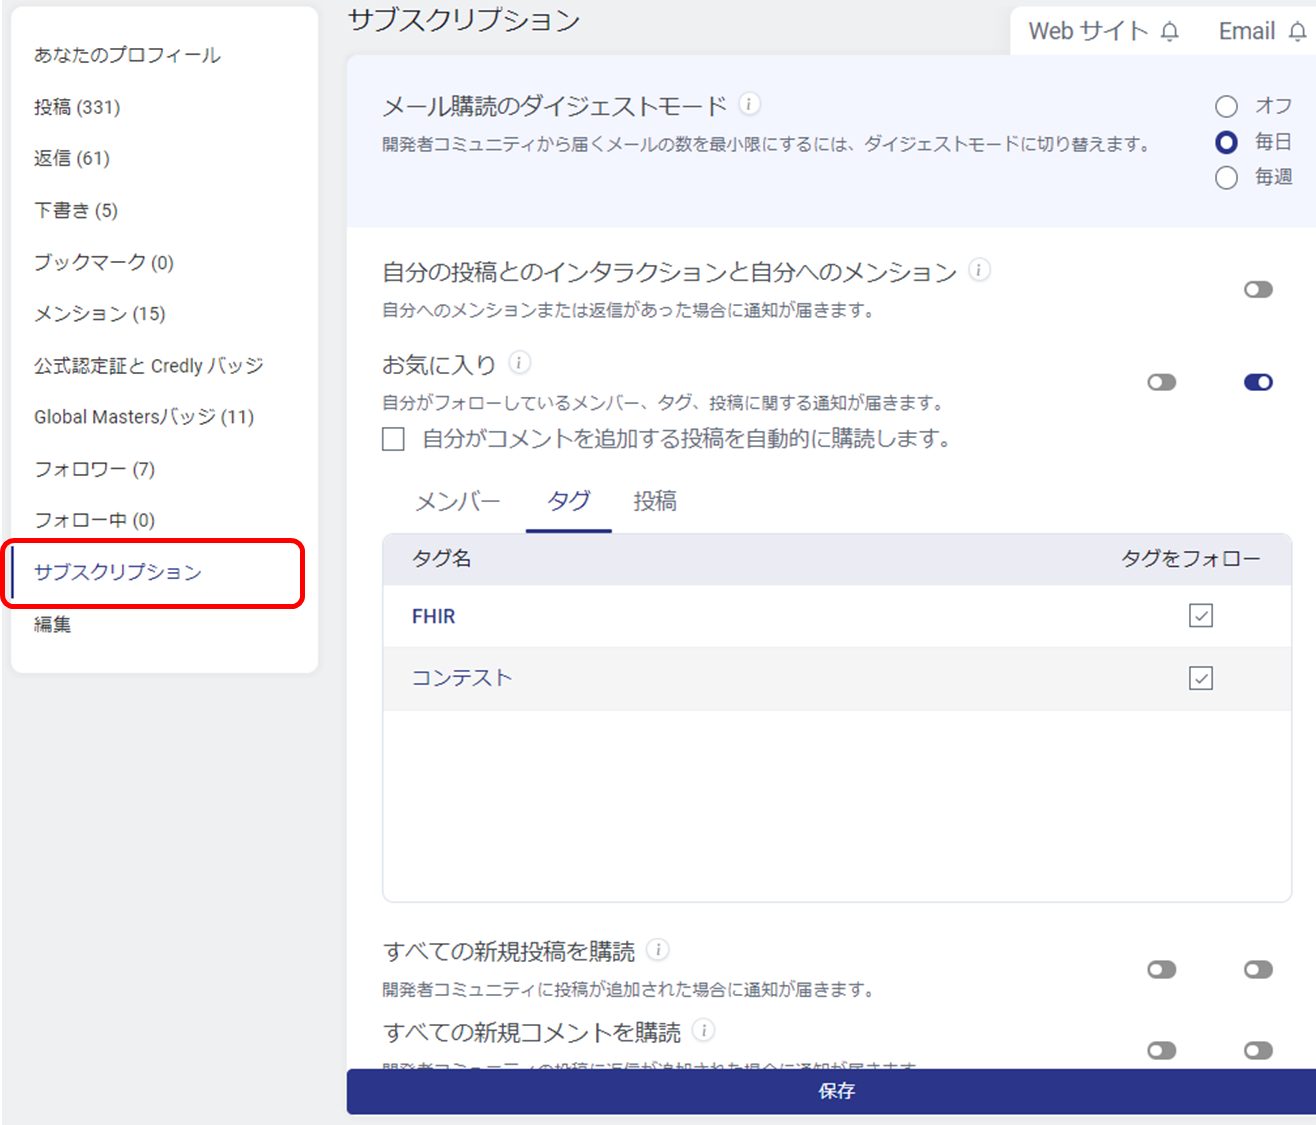
Task: Enable Web site toggle for すべての新規投稿を購読
Action: click(x=1161, y=969)
